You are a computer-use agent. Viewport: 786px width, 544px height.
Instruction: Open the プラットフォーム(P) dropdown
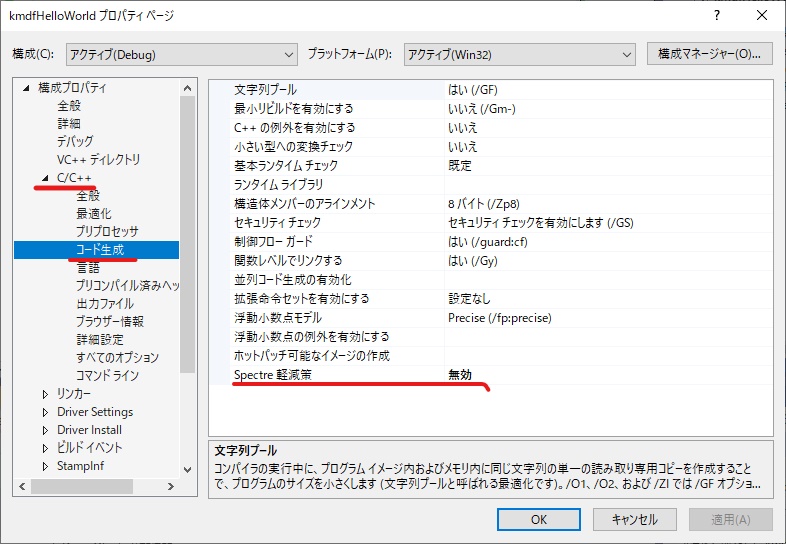click(519, 54)
